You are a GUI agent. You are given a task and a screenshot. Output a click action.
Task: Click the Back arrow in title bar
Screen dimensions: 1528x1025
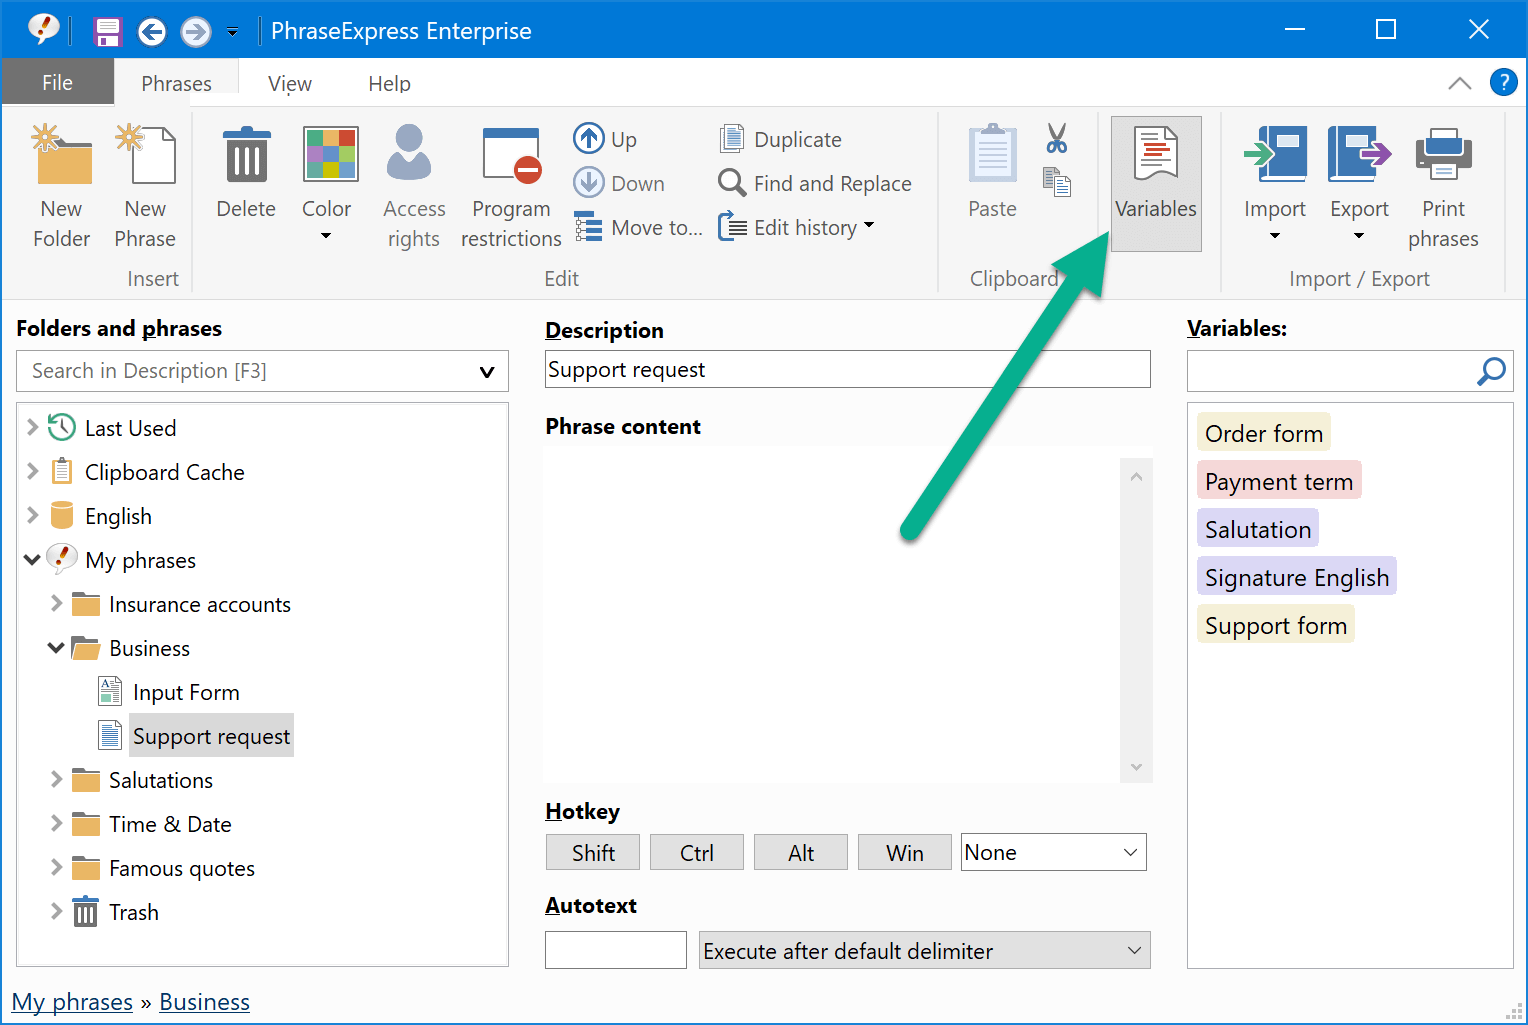(x=152, y=32)
